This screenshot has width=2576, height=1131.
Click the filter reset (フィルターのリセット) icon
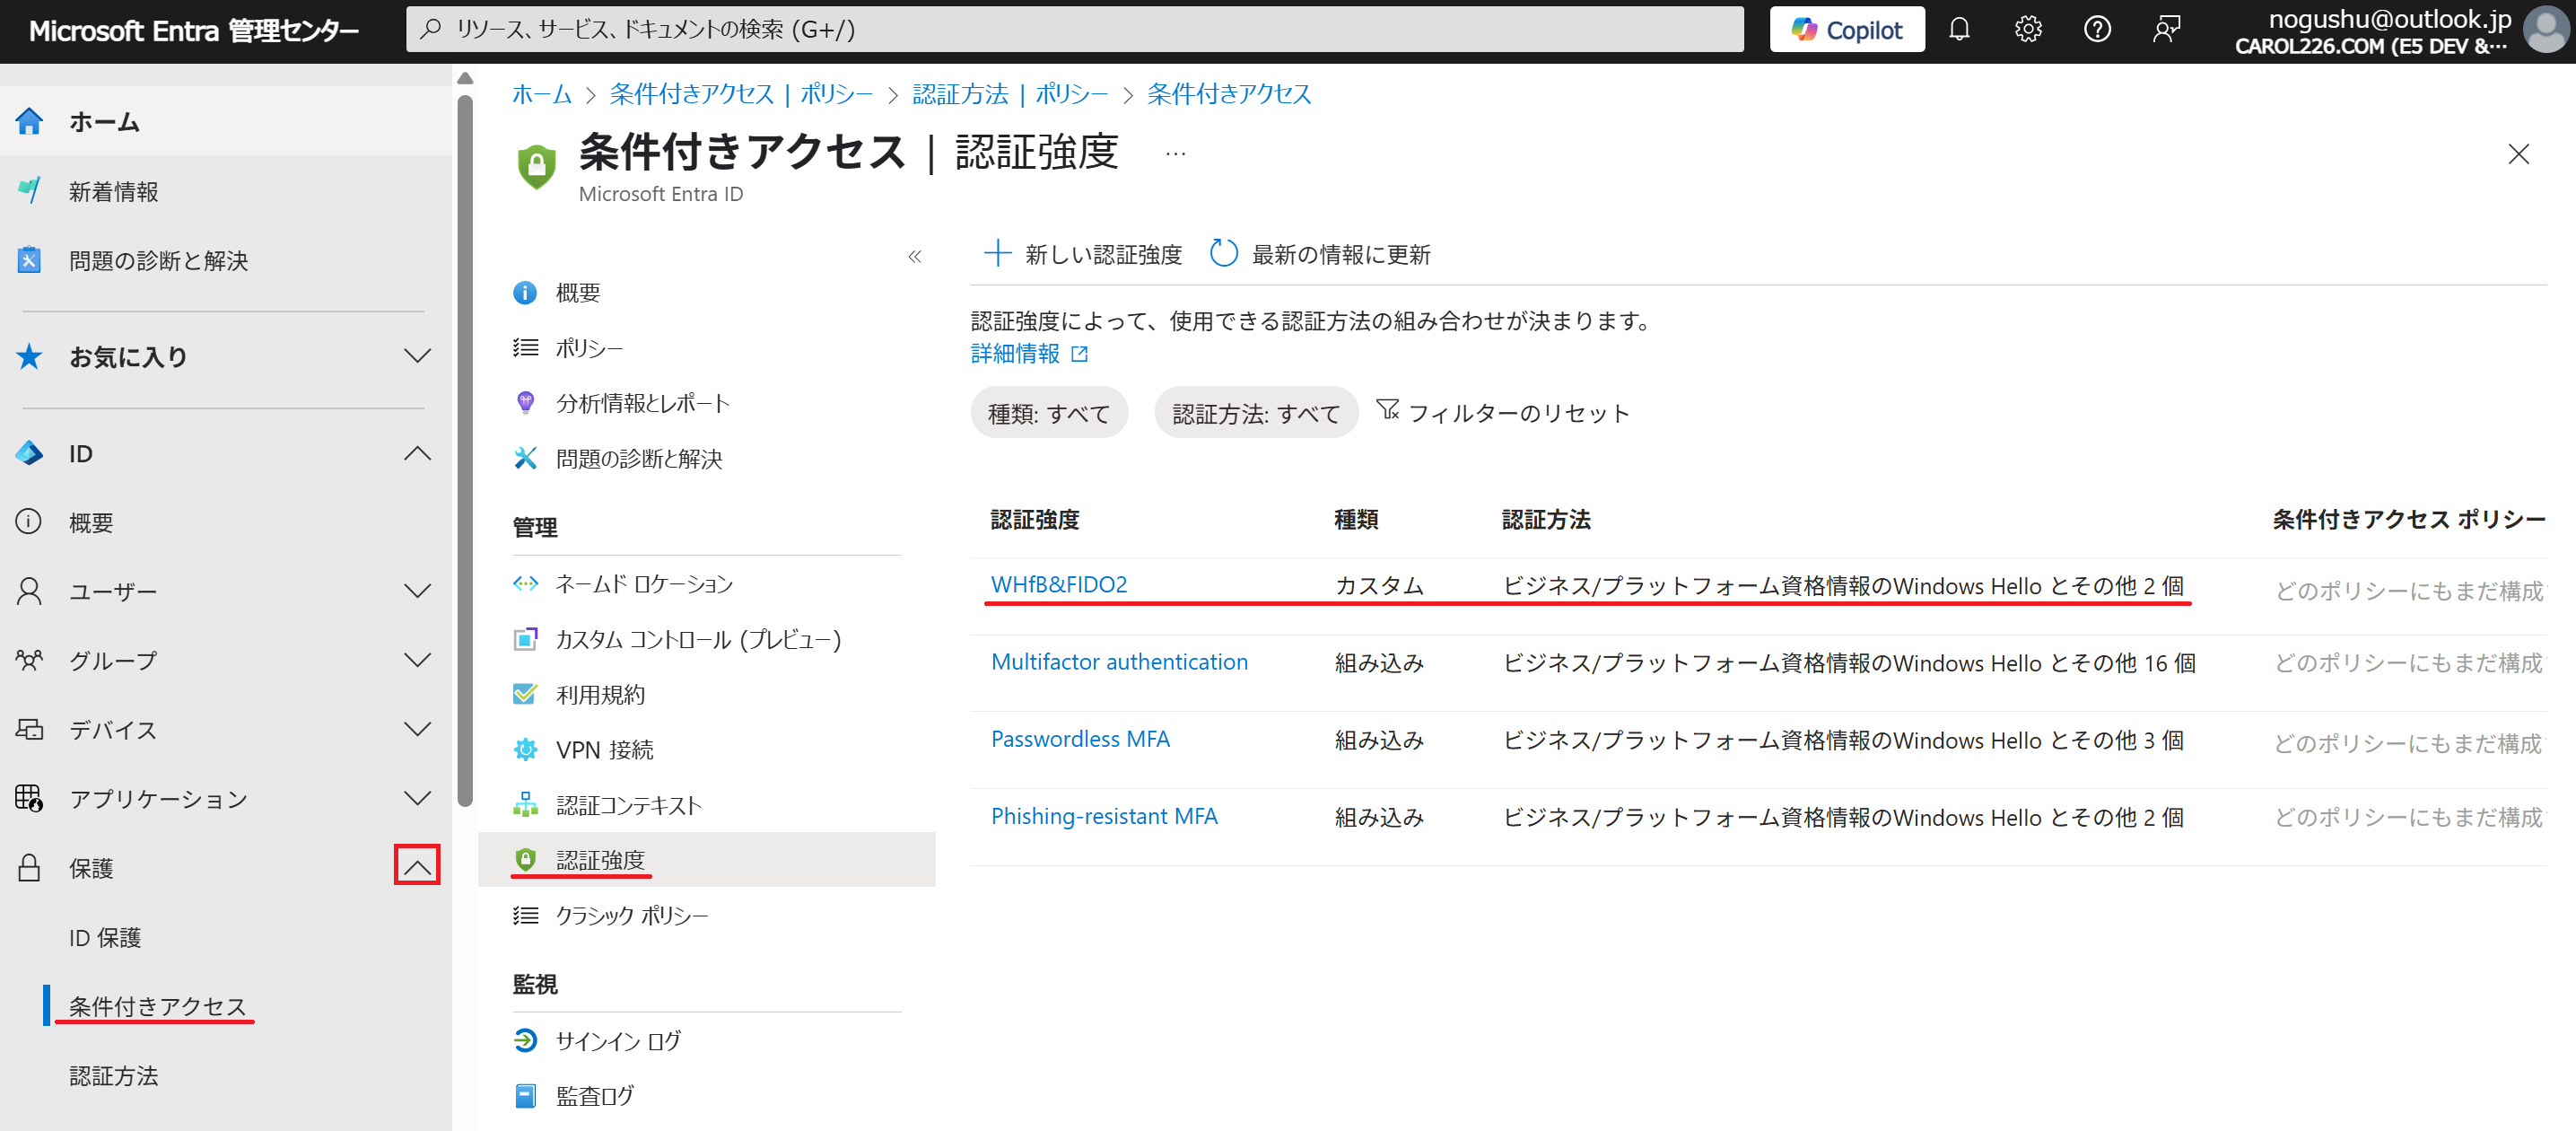(1387, 410)
